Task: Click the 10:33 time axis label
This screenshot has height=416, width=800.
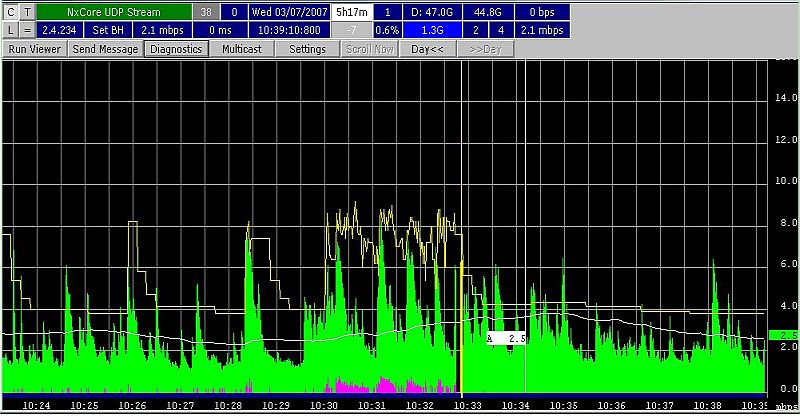Action: (468, 405)
